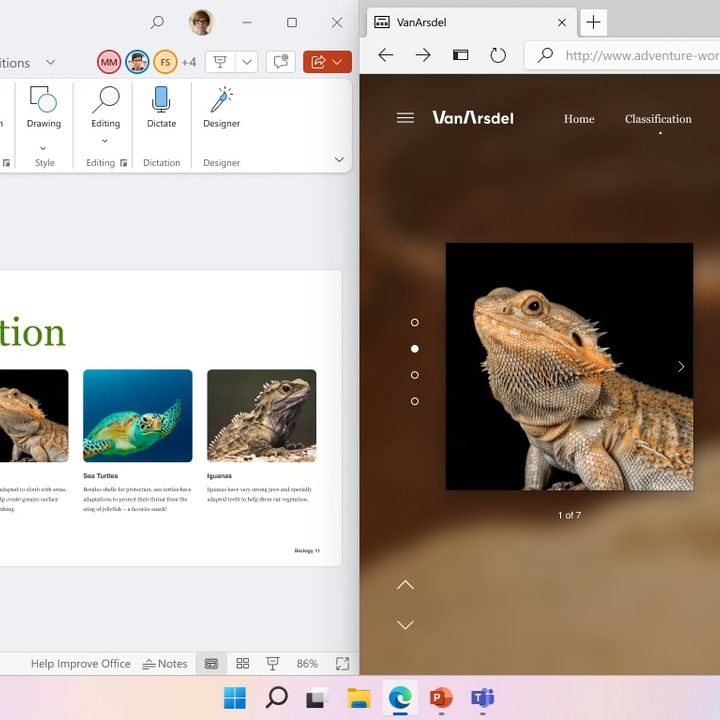The image size is (720, 720).
Task: Open taskbar Search
Action: tap(277, 698)
